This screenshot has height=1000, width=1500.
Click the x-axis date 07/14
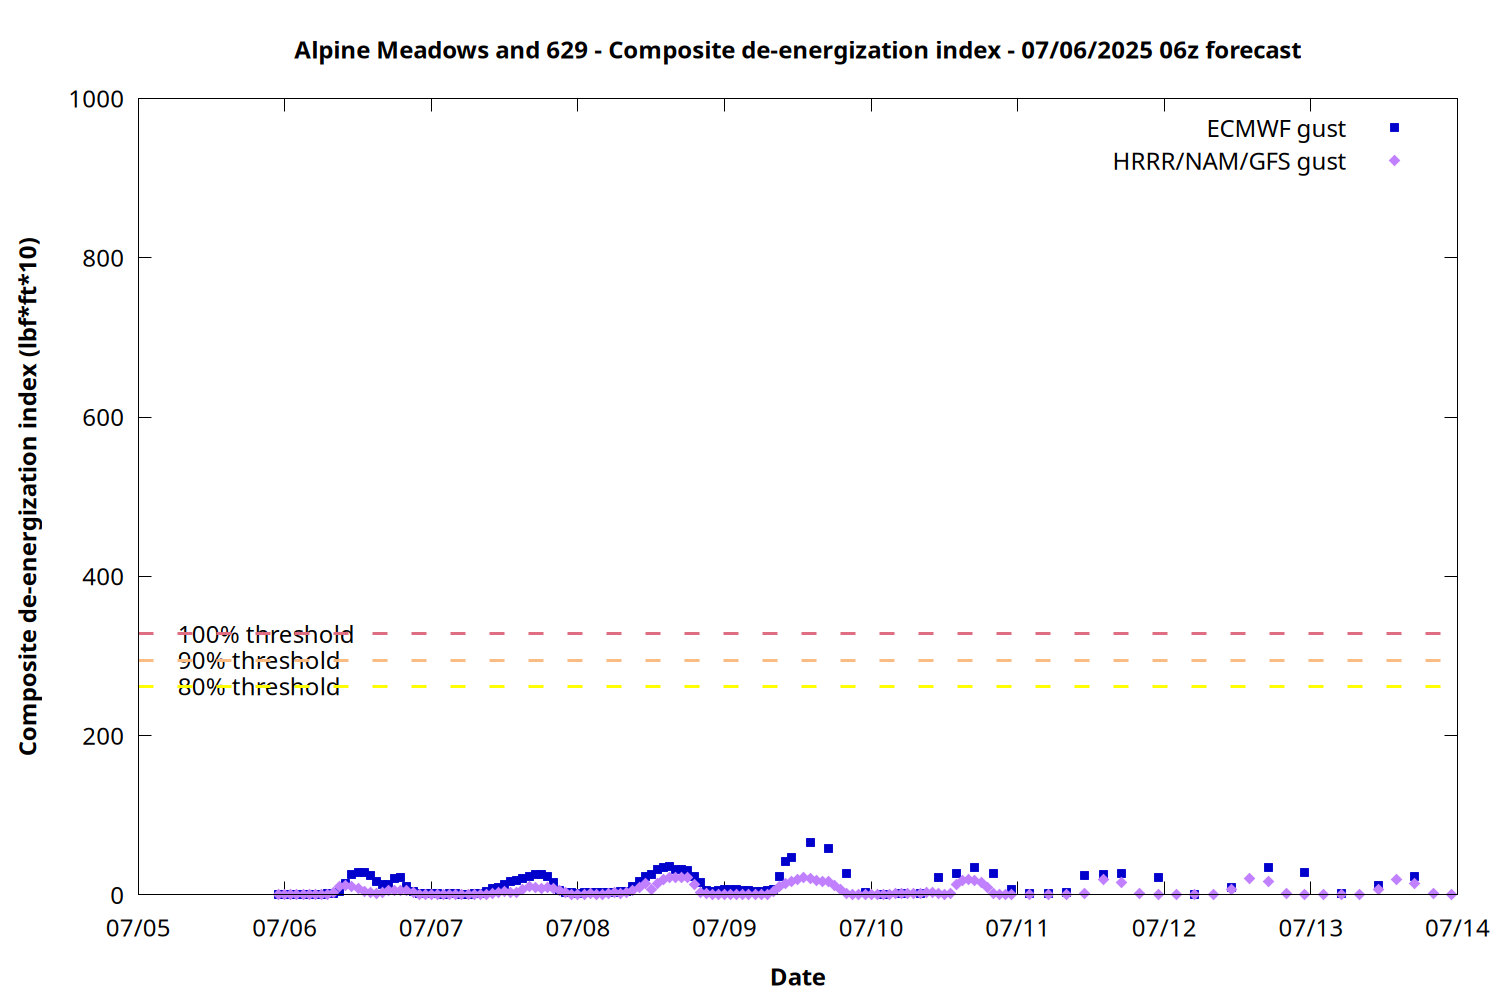click(x=1457, y=928)
